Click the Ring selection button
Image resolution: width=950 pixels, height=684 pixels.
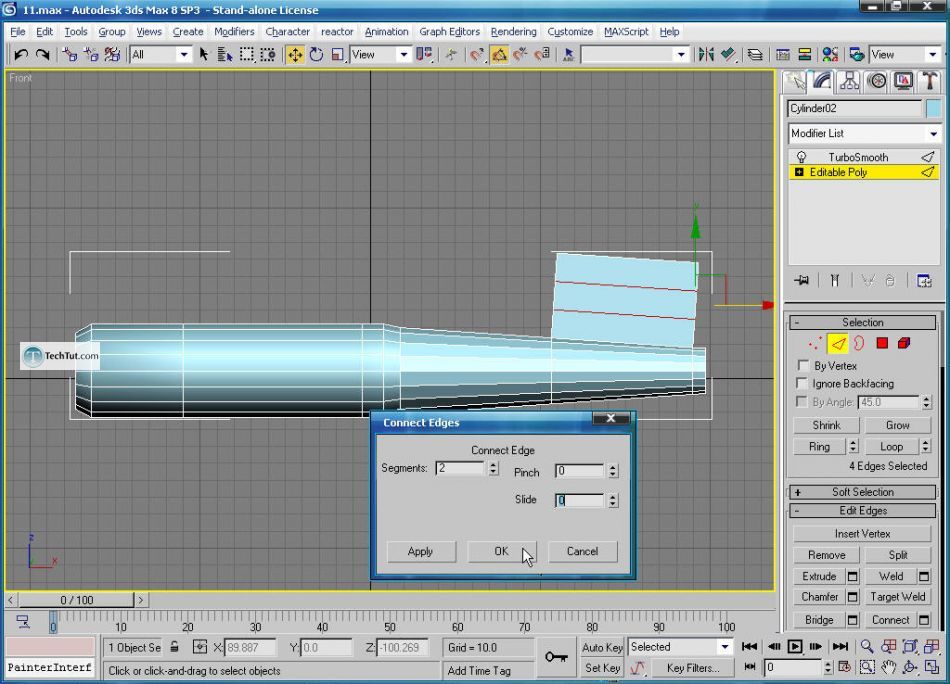click(x=820, y=447)
